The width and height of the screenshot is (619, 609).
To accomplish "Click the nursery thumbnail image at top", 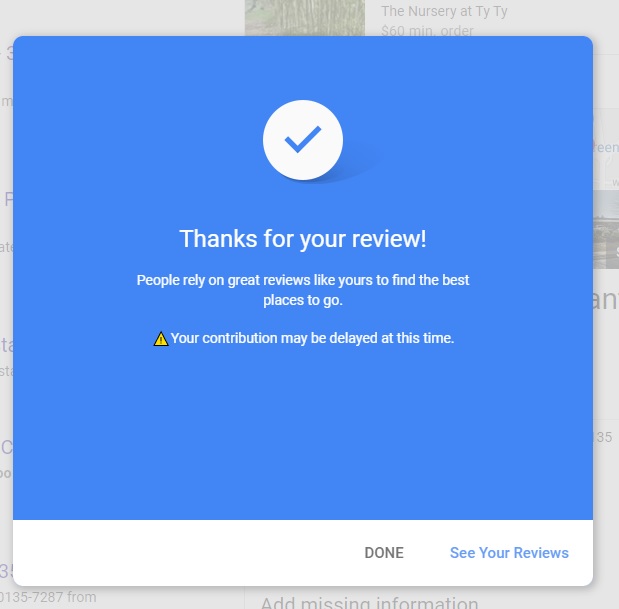I will [305, 18].
